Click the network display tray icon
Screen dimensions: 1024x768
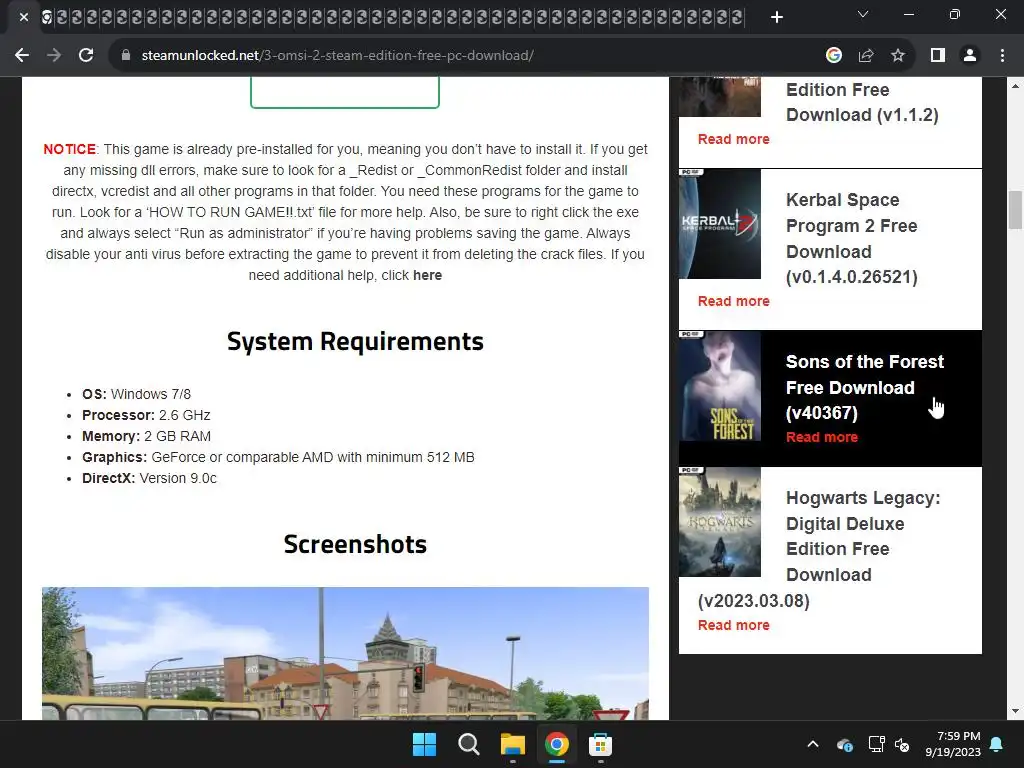coord(876,744)
